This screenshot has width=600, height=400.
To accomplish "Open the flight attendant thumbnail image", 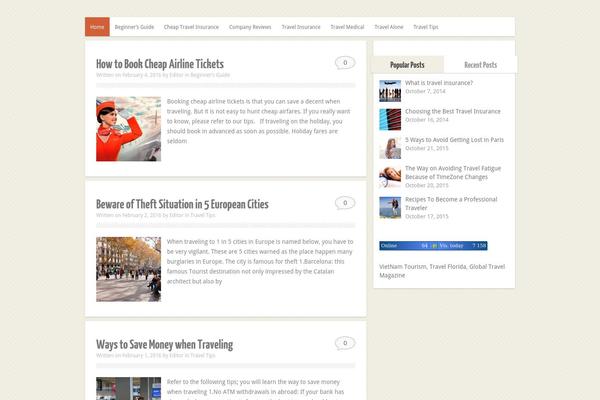I will coord(129,129).
